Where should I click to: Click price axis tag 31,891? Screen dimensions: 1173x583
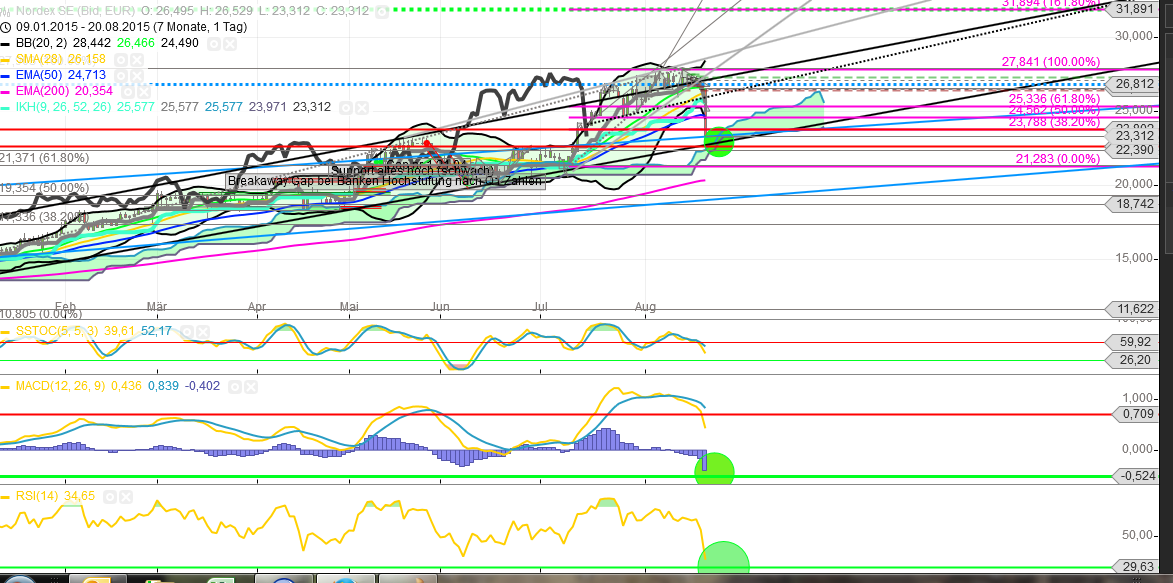[1132, 10]
